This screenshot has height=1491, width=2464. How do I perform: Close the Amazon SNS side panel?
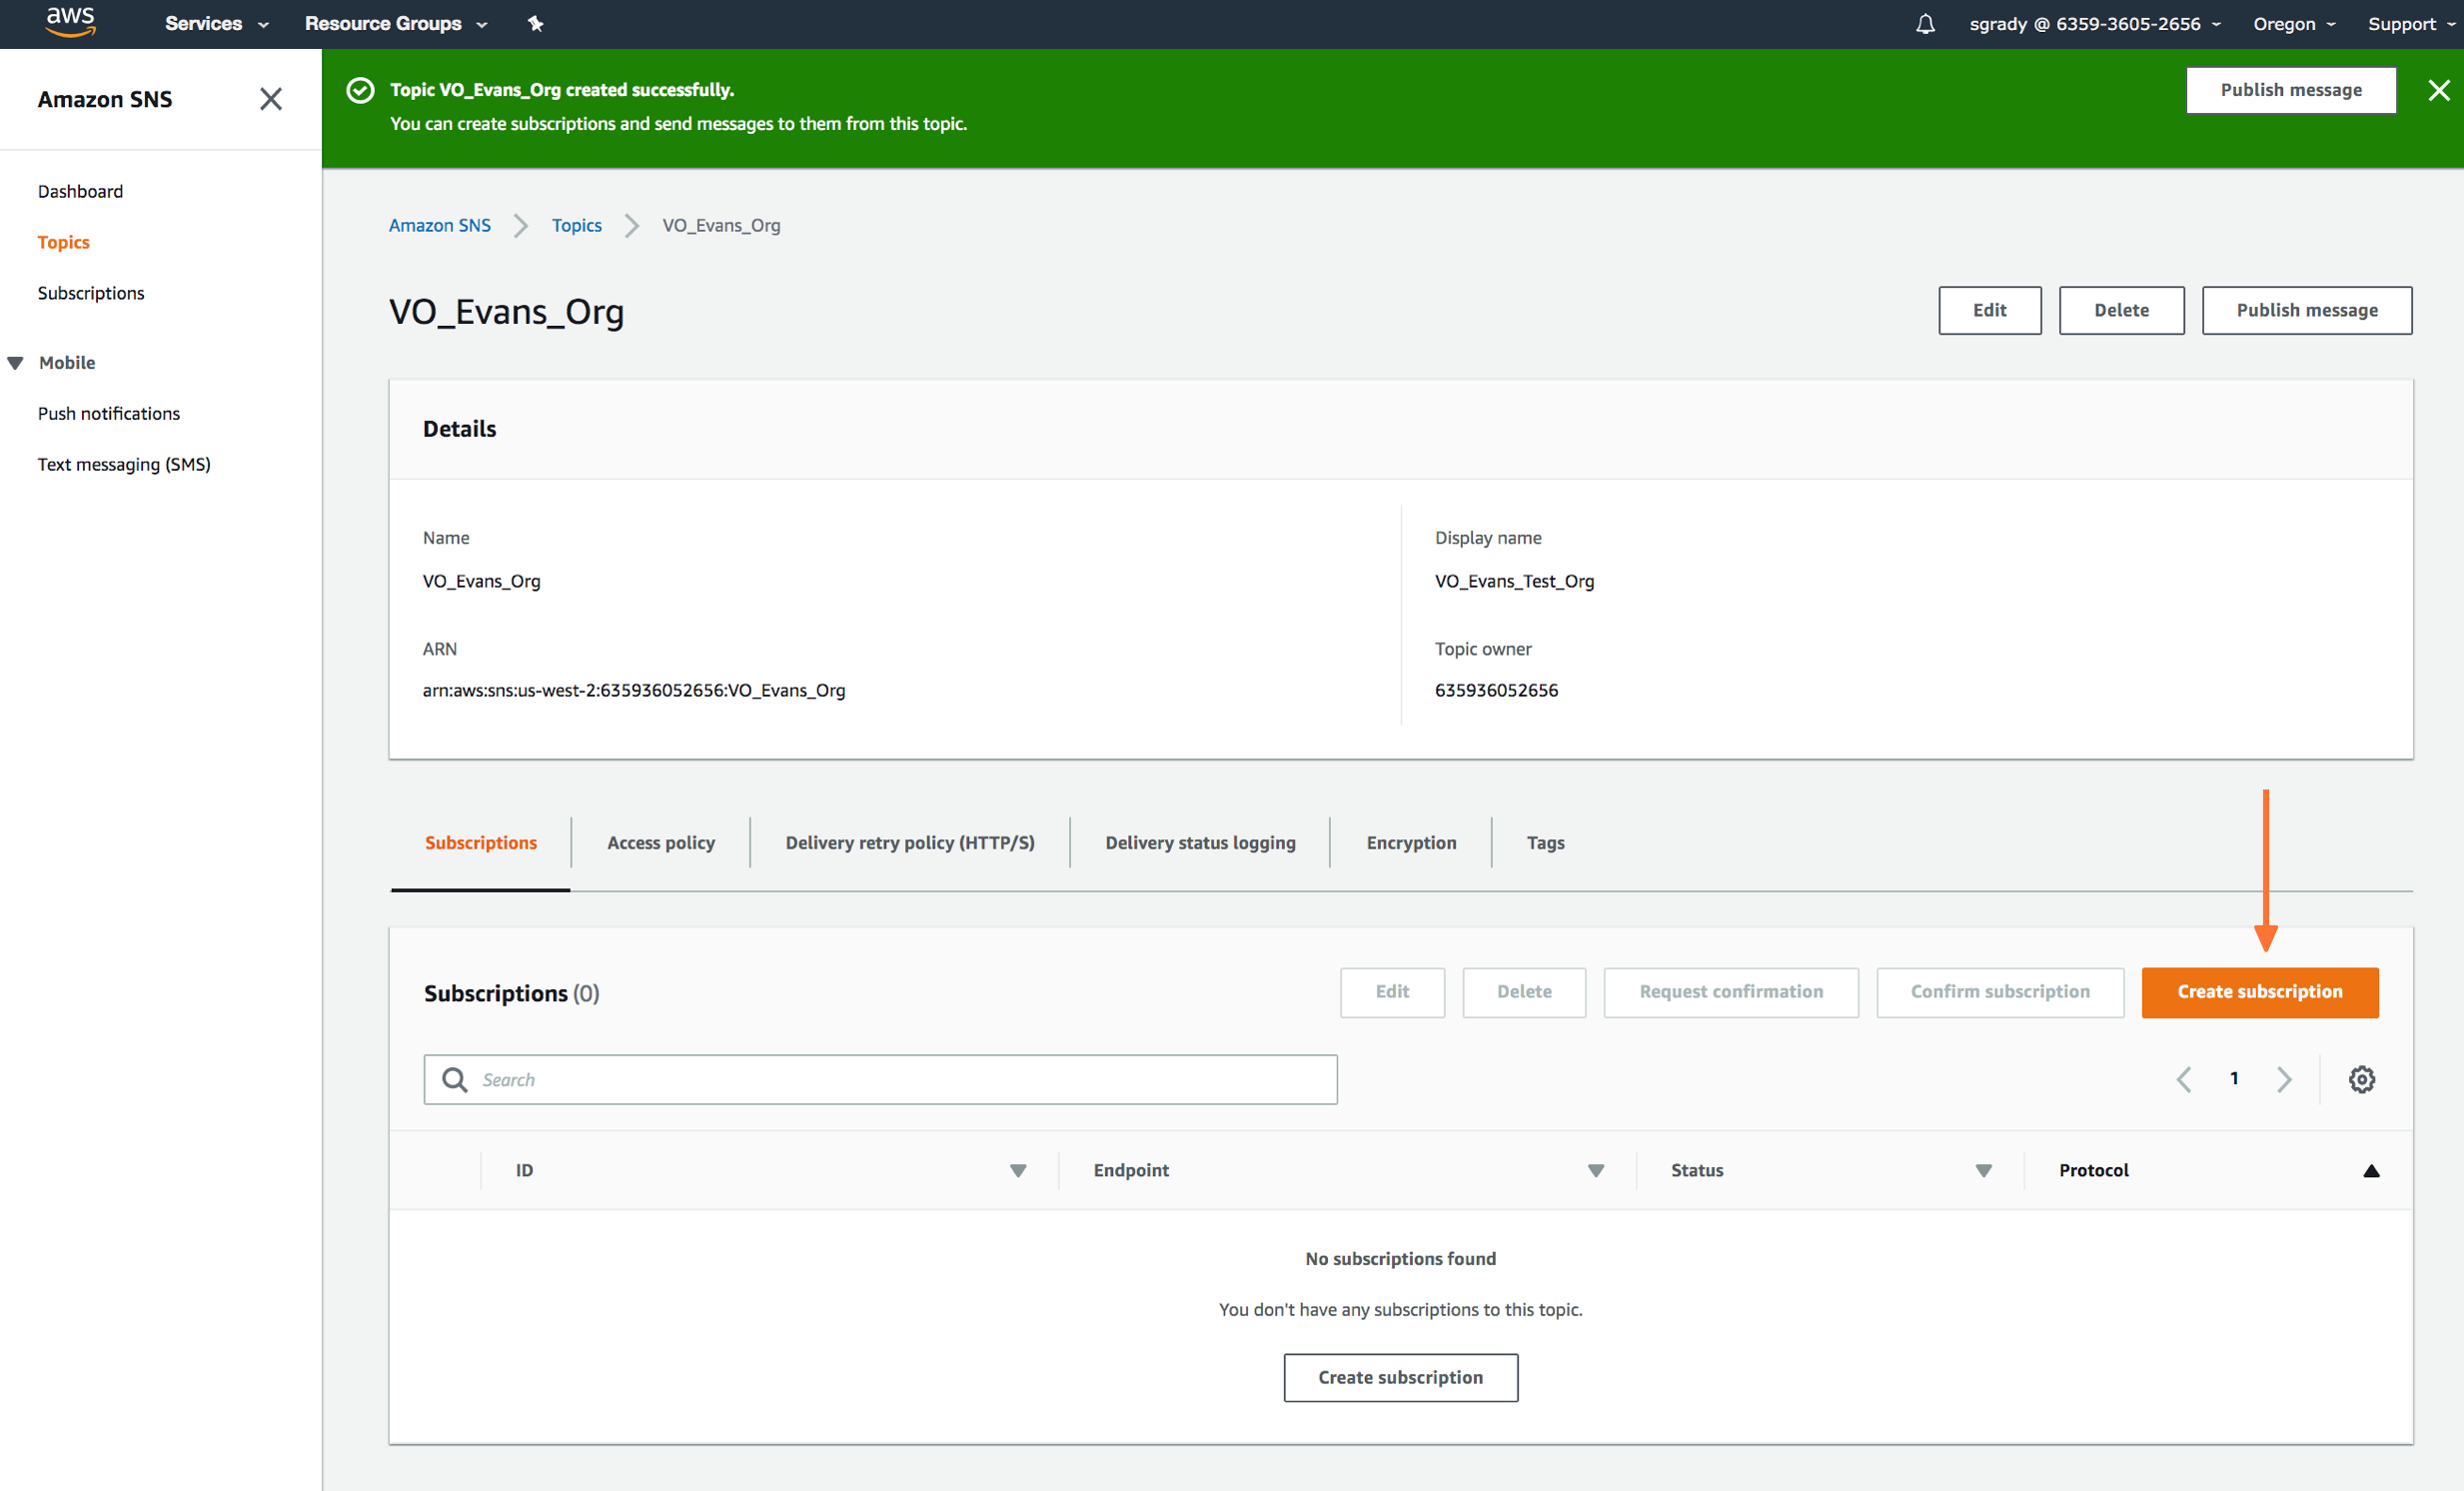pyautogui.click(x=270, y=98)
